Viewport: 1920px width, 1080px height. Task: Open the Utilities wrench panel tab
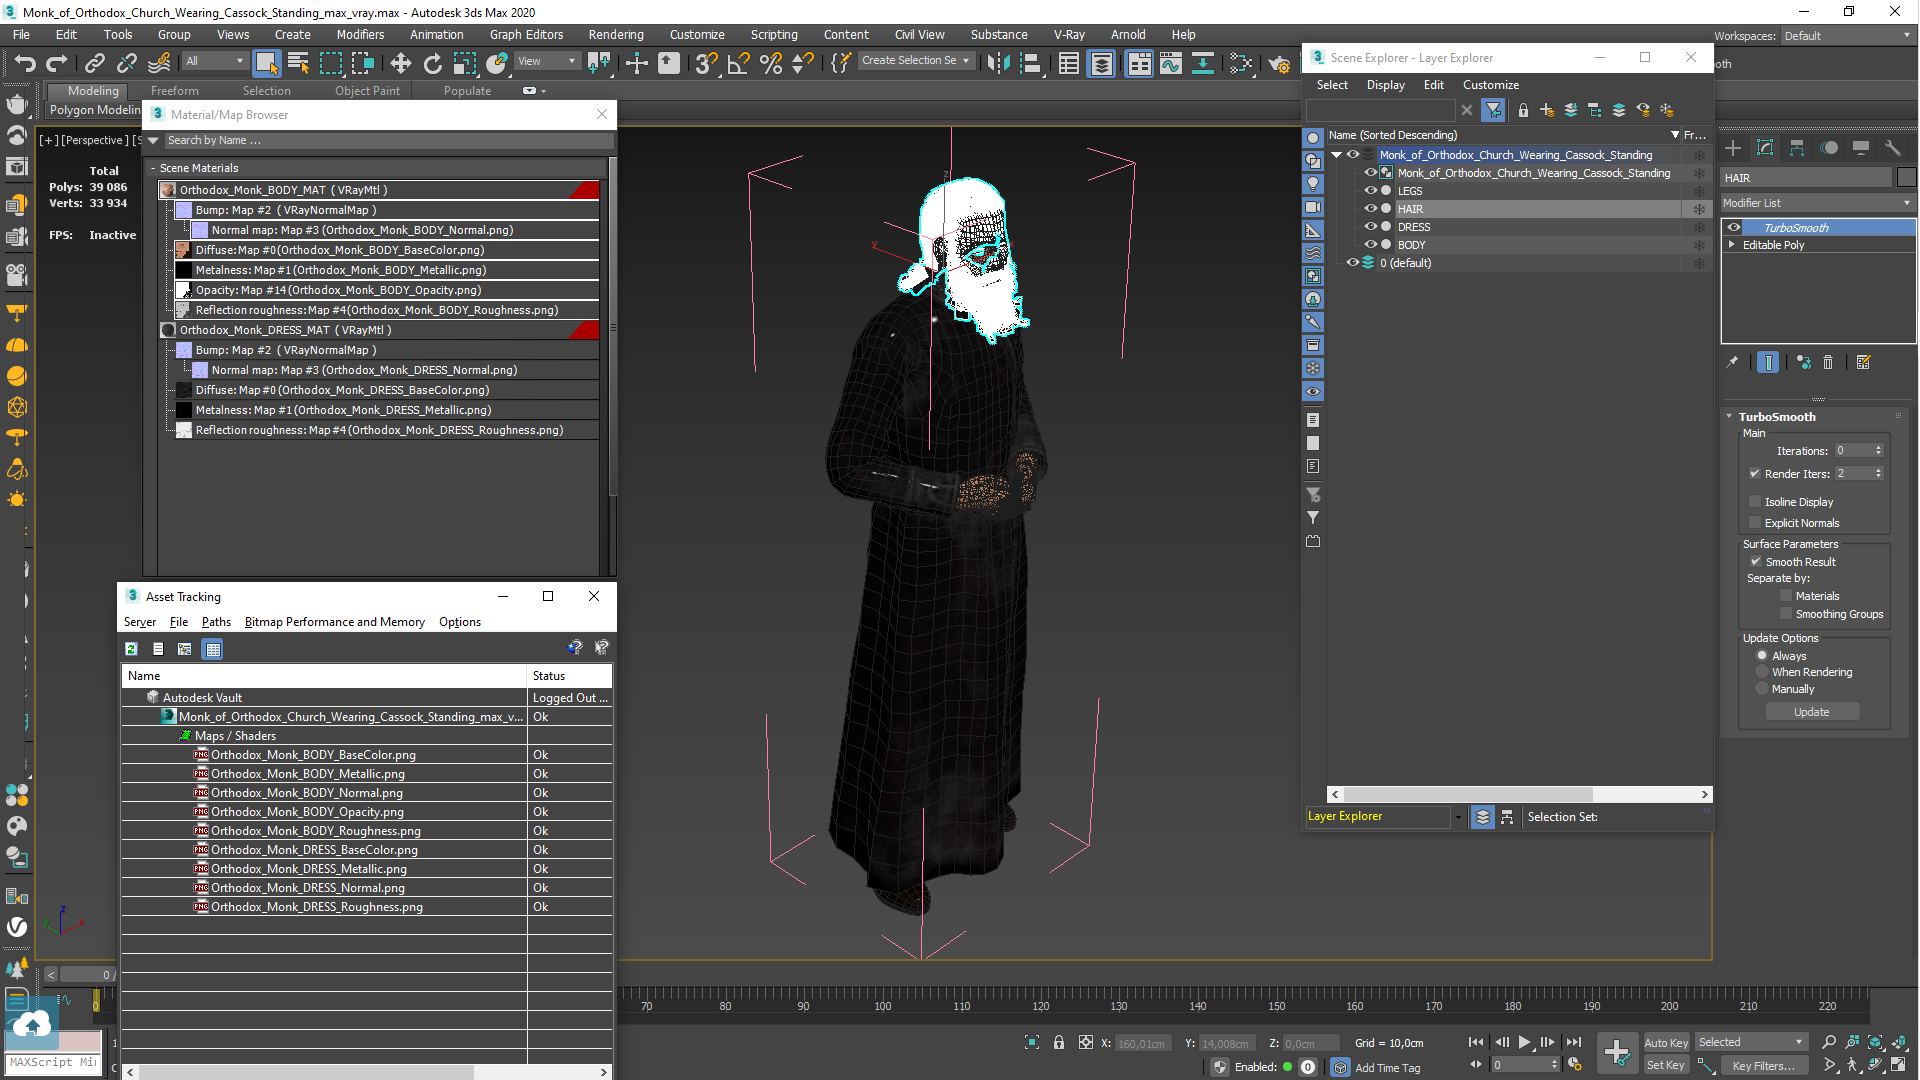[x=1893, y=148]
